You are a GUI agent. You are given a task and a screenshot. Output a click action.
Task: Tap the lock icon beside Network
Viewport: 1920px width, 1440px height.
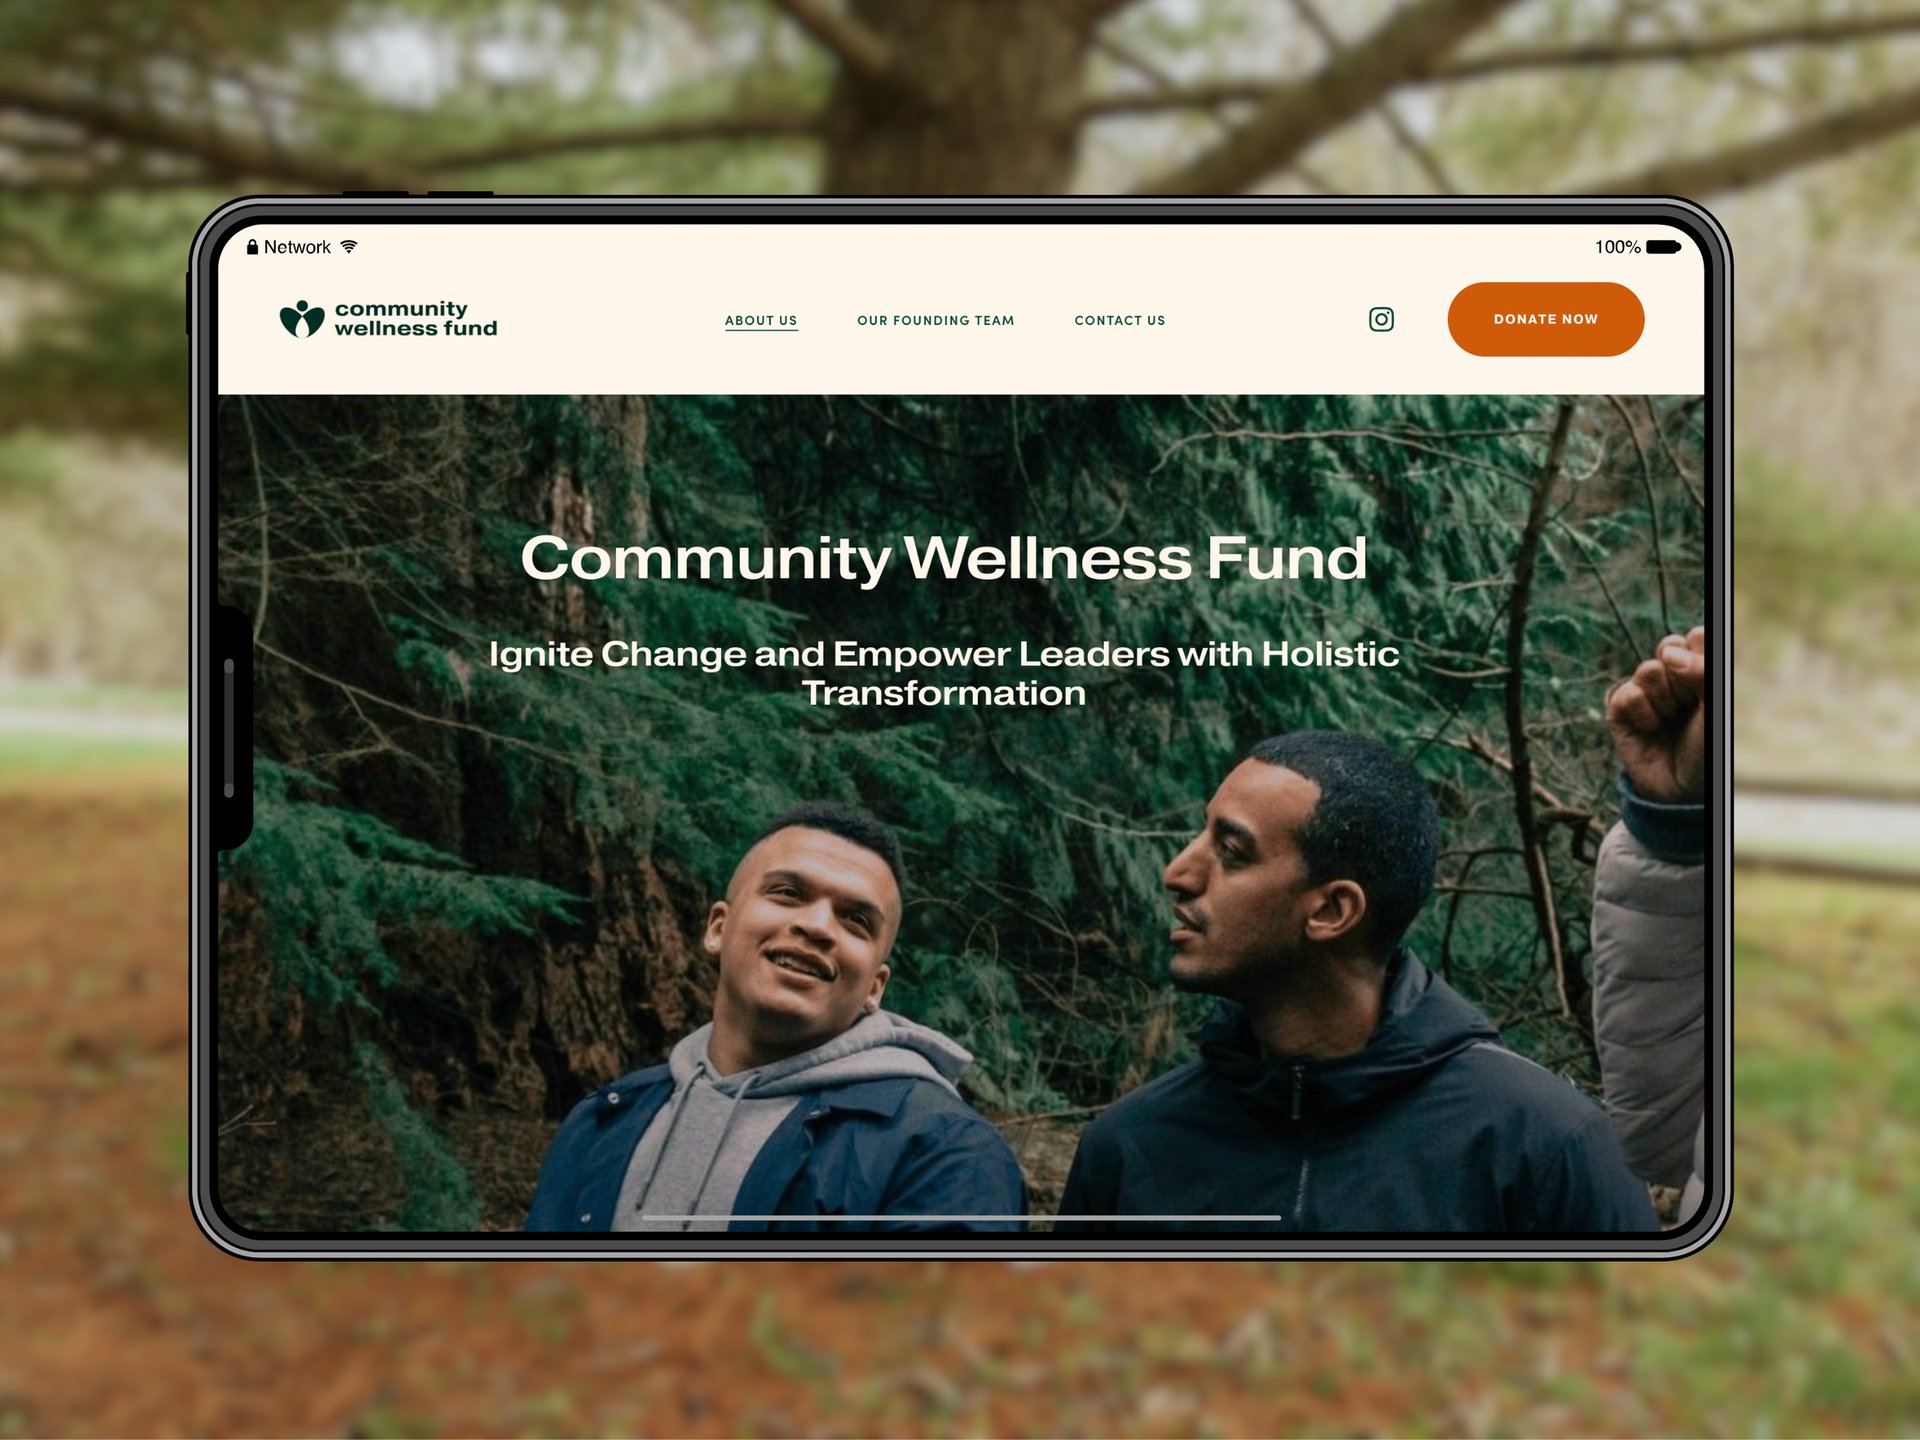(x=252, y=246)
